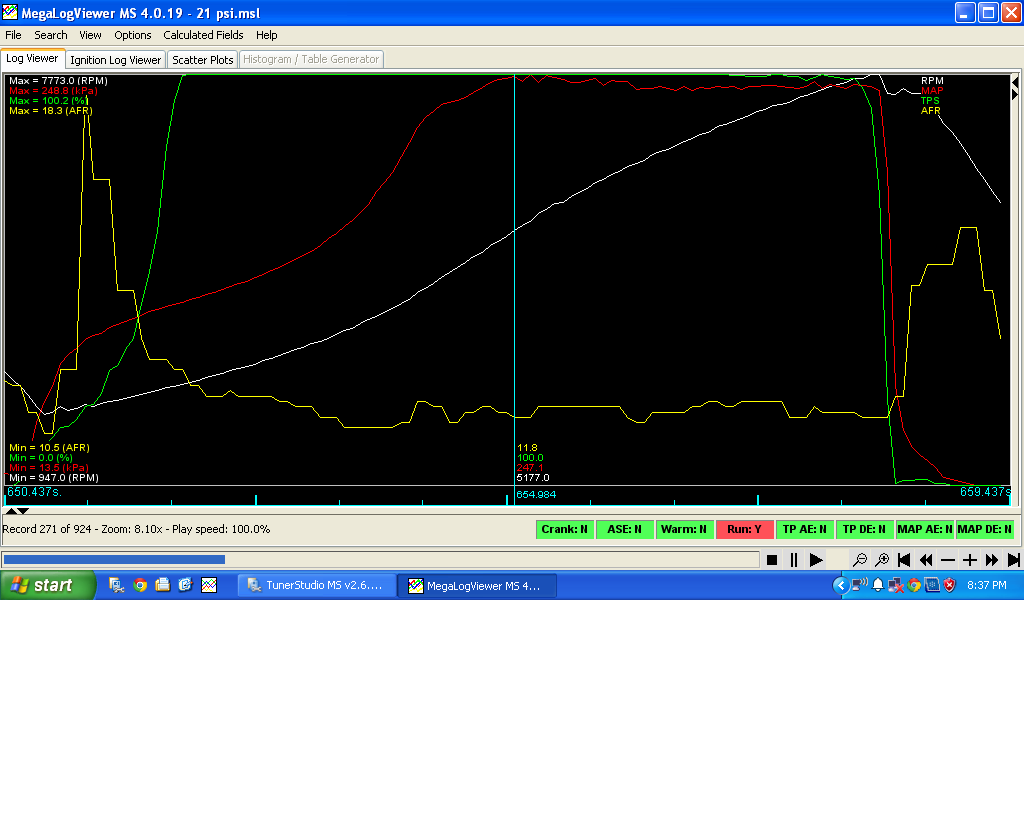Switch to the Scatter Plots tab
The height and width of the screenshot is (840, 1024).
click(x=203, y=60)
